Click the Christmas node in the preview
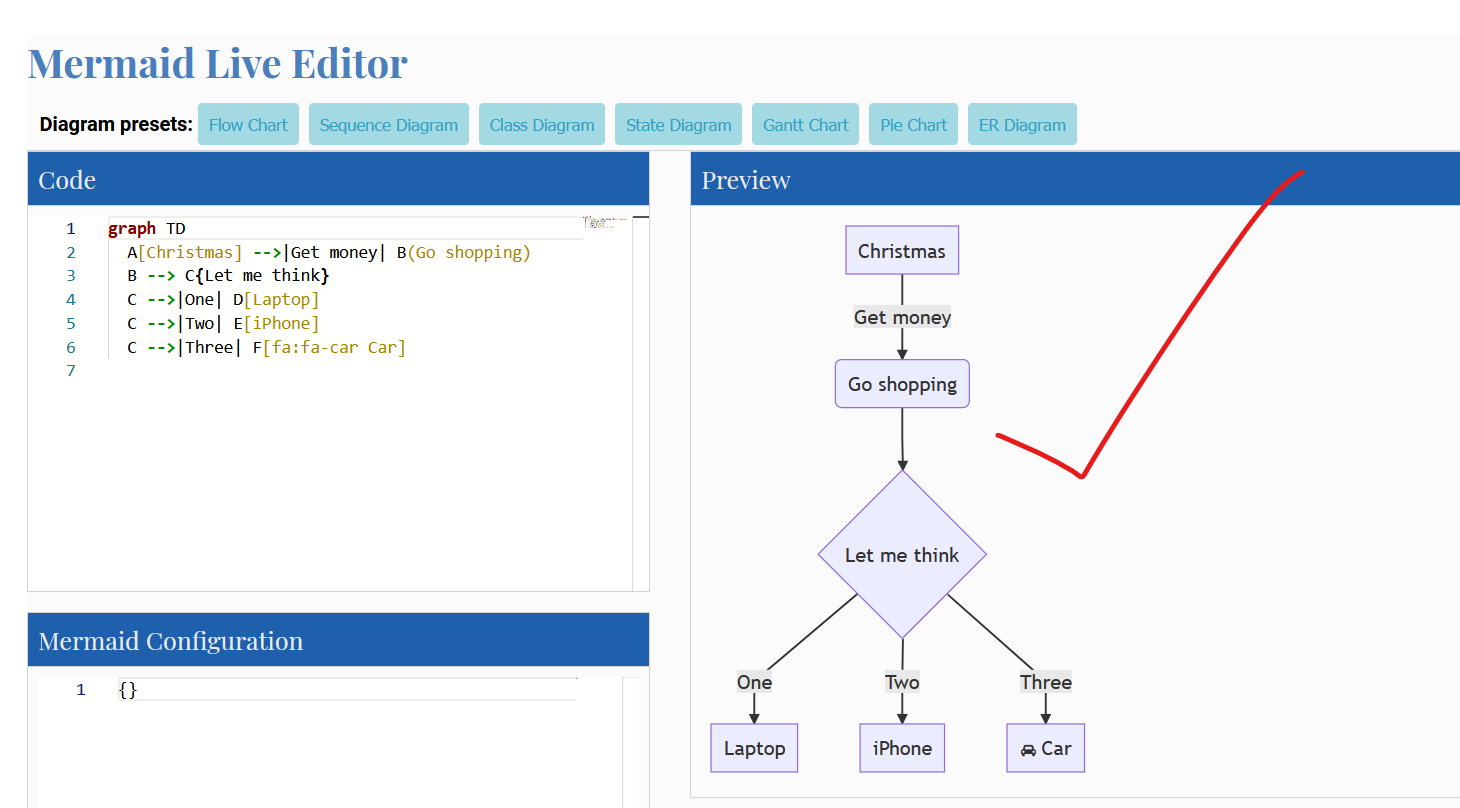The image size is (1460, 808). [x=901, y=249]
